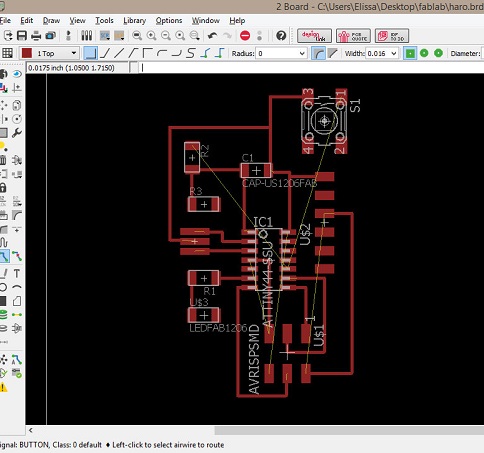484x453 pixels.
Task: Select the Text tool in sidebar
Action: tap(17, 274)
